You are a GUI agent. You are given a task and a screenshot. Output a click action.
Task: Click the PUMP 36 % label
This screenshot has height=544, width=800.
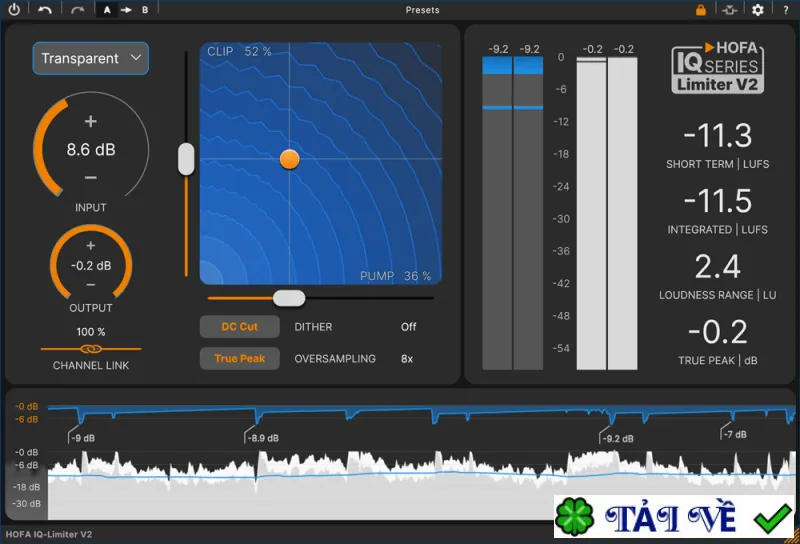click(x=395, y=276)
